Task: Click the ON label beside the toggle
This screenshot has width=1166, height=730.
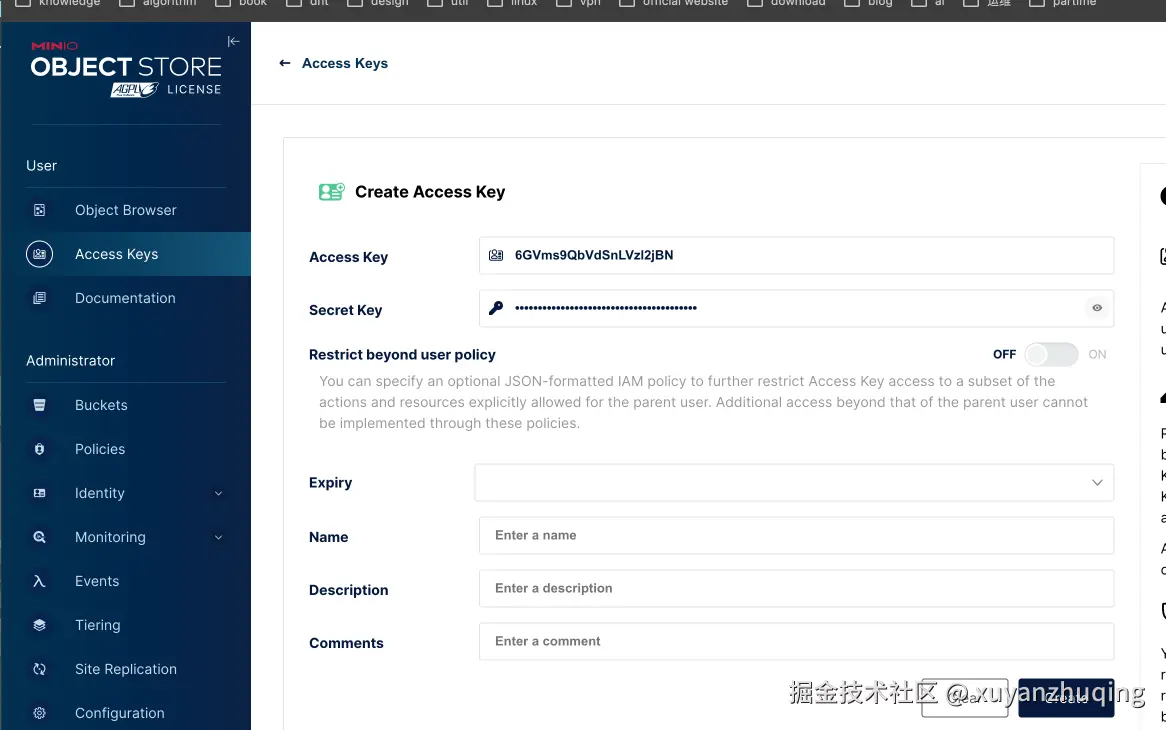Action: [1097, 355]
